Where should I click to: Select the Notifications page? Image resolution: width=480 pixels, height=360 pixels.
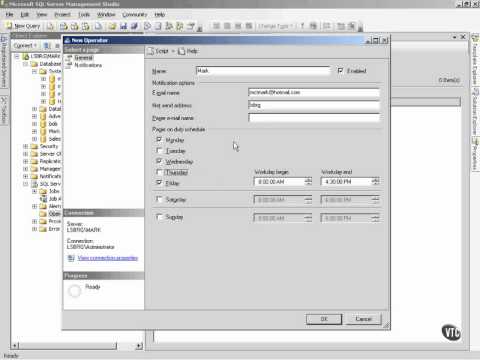[88, 65]
